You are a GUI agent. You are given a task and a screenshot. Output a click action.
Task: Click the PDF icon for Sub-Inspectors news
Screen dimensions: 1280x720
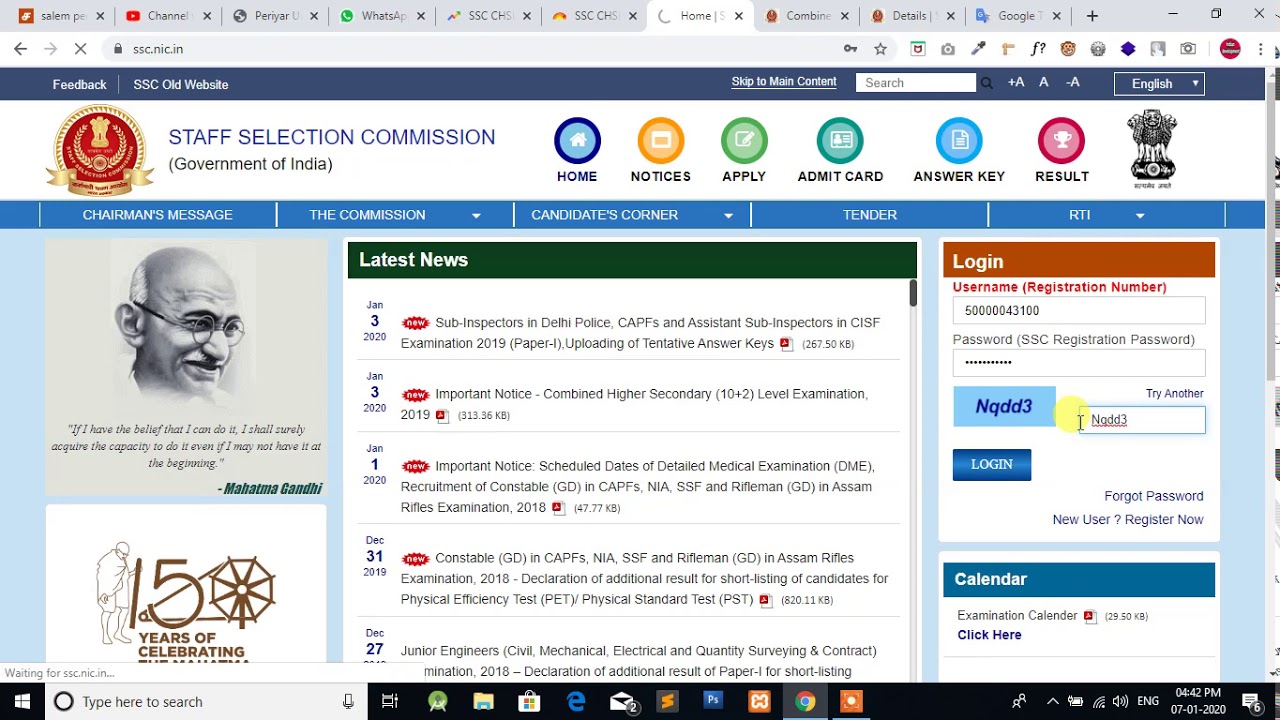(x=786, y=344)
